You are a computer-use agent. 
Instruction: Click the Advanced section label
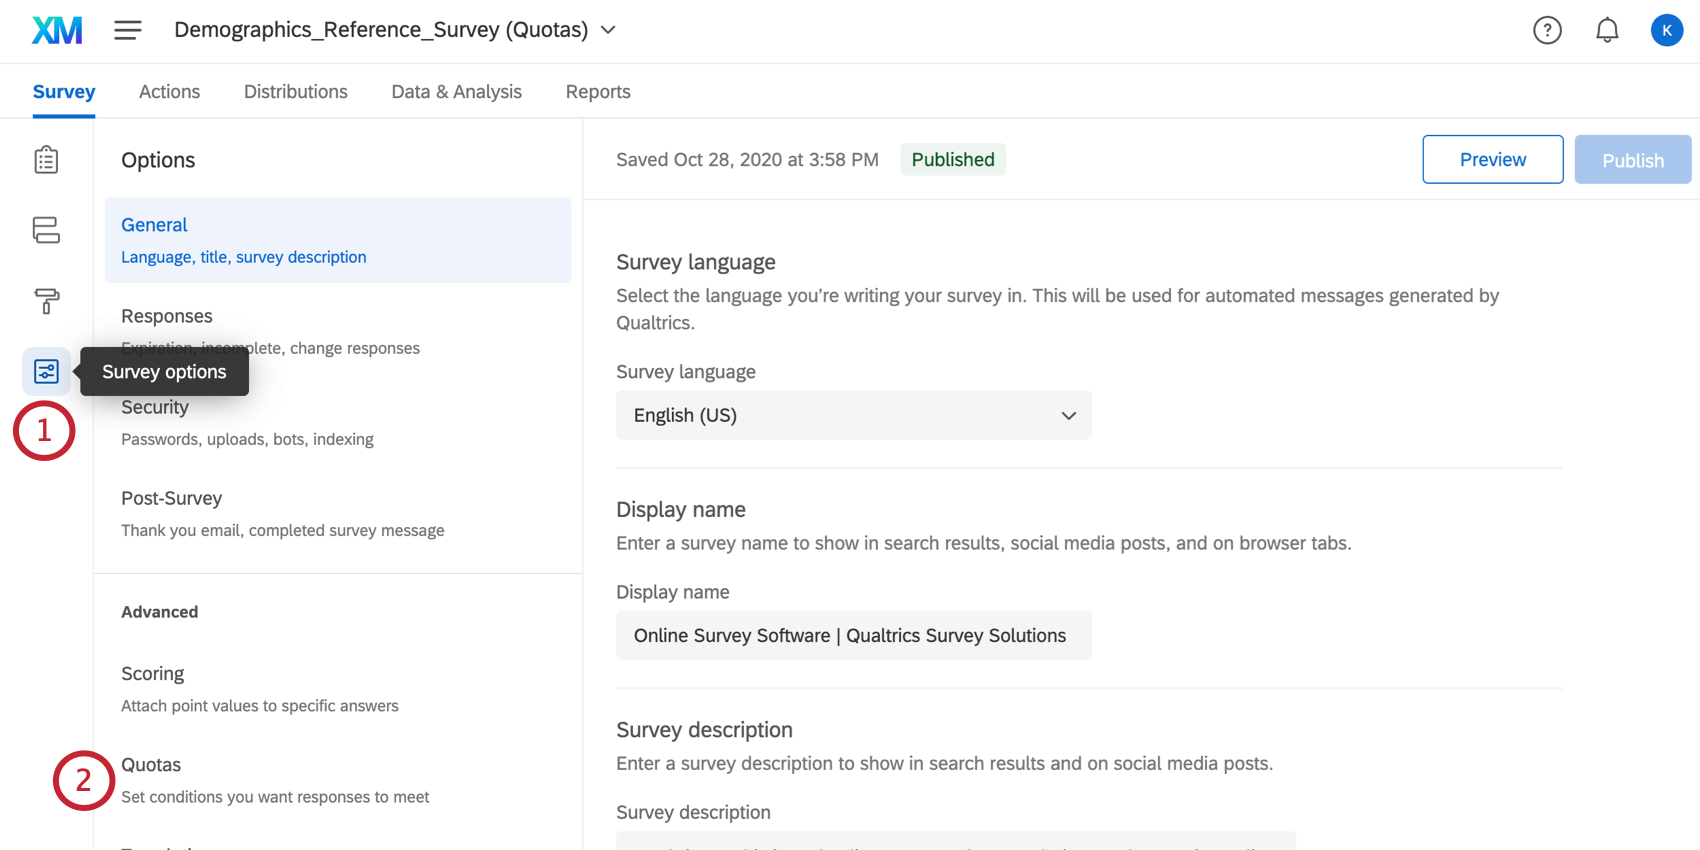click(160, 612)
